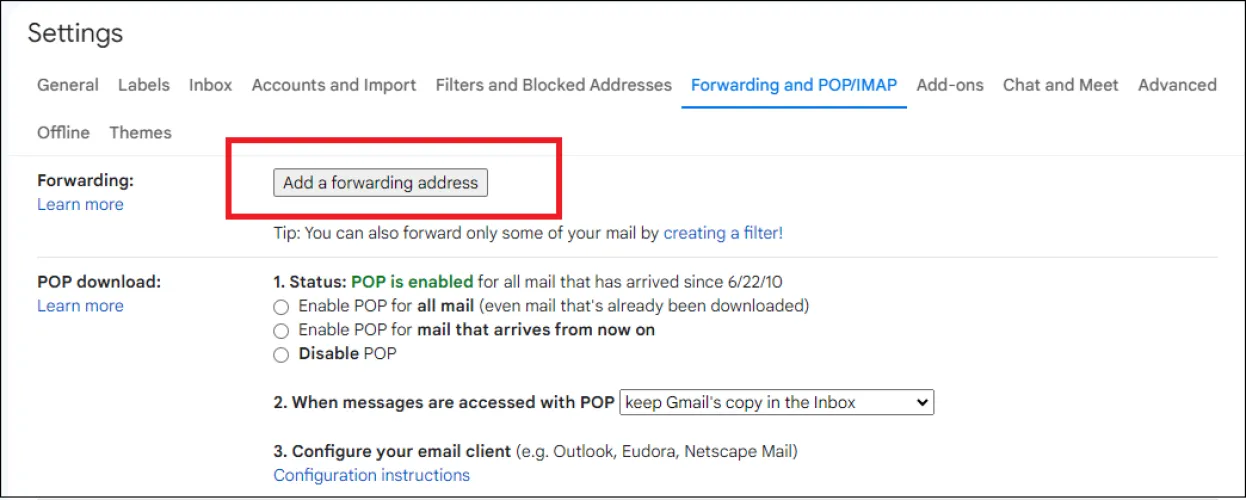Viewport: 1246px width, 500px height.
Task: Click Add a forwarding address button
Action: [x=380, y=183]
